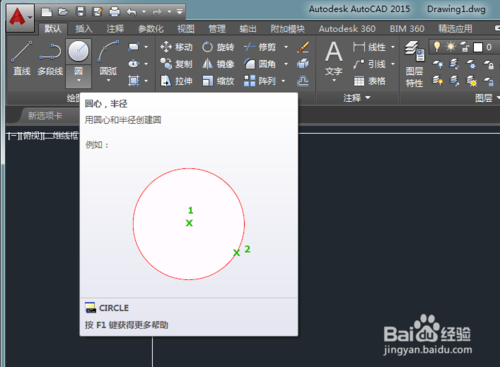Open the Leader (引线) dropdown arrow
The width and height of the screenshot is (500, 367).
(393, 64)
